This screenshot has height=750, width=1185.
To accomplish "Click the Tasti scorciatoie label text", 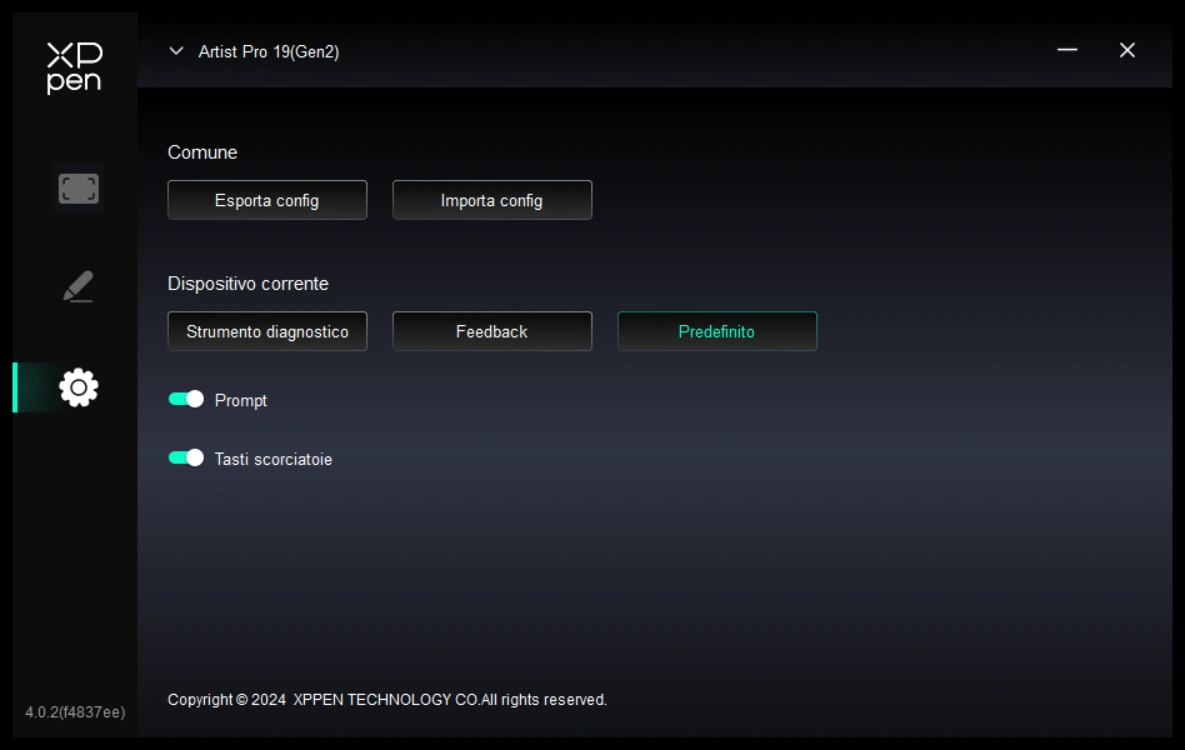I will coord(273,459).
